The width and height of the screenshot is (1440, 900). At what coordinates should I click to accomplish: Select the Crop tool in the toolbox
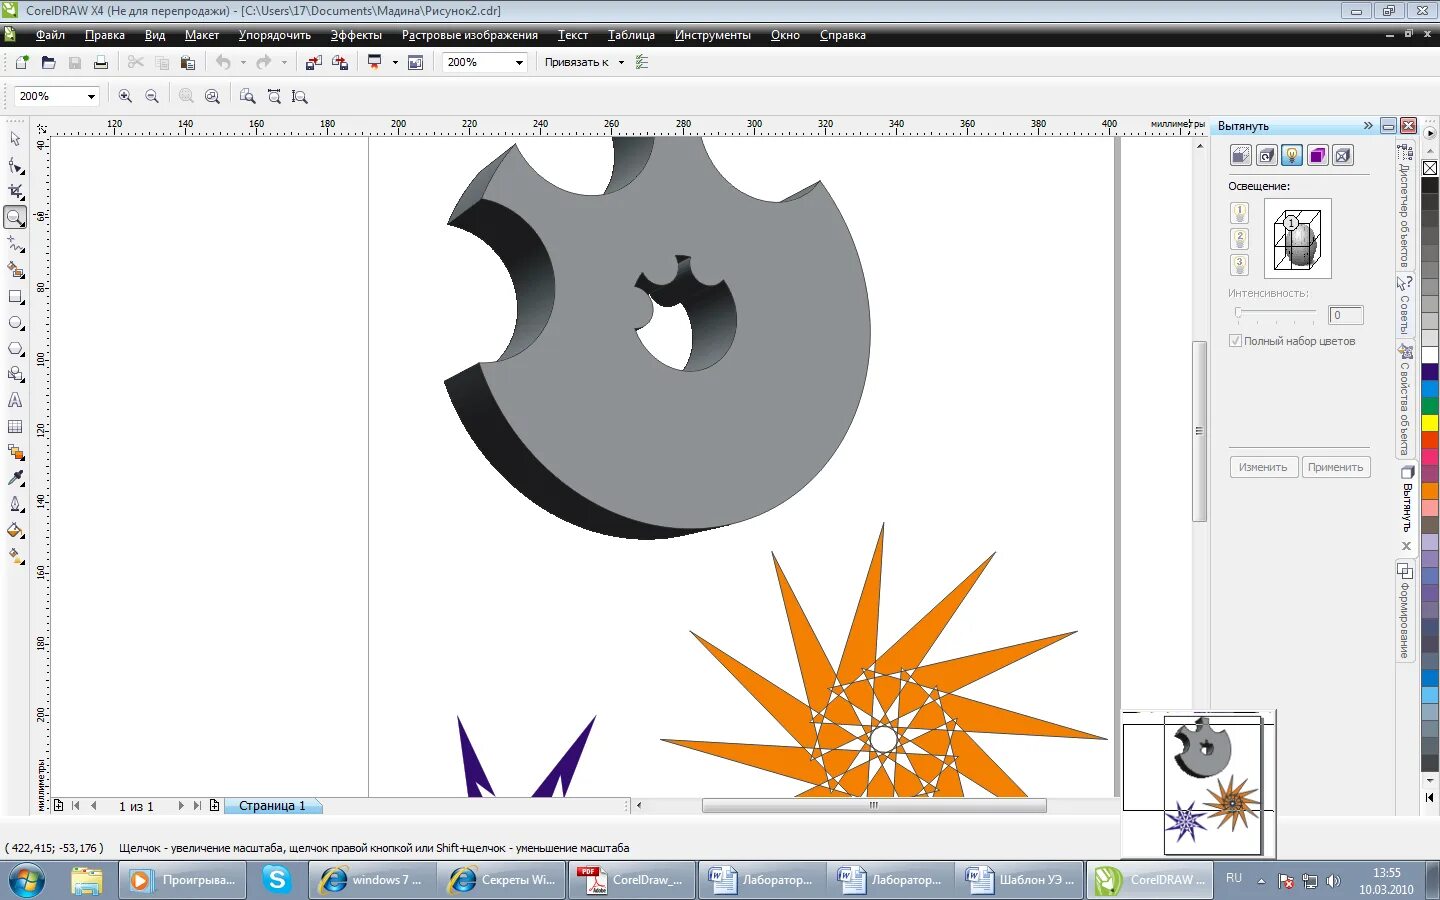click(15, 191)
